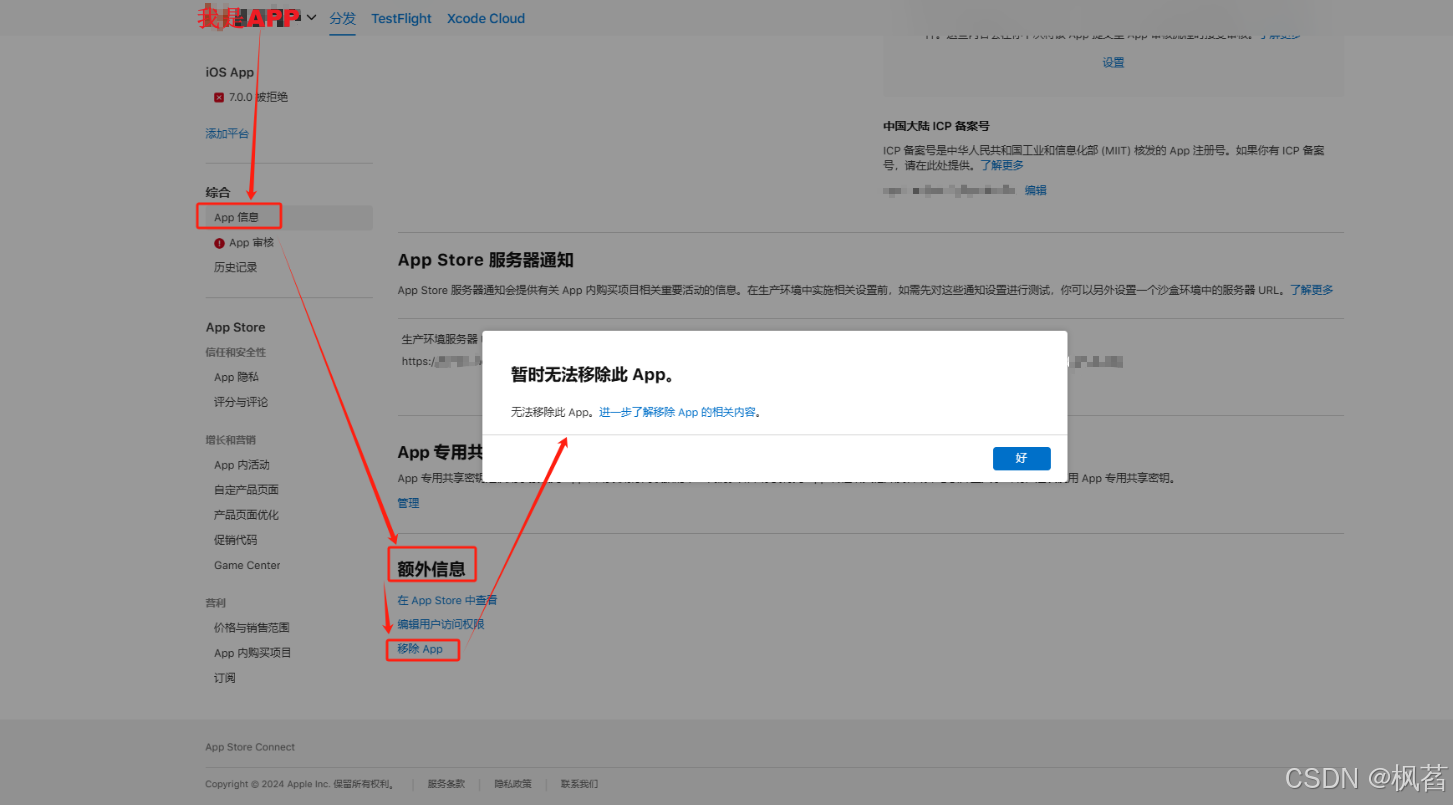The image size is (1453, 805).
Task: Click the 设置 link at top
Action: coord(1114,62)
